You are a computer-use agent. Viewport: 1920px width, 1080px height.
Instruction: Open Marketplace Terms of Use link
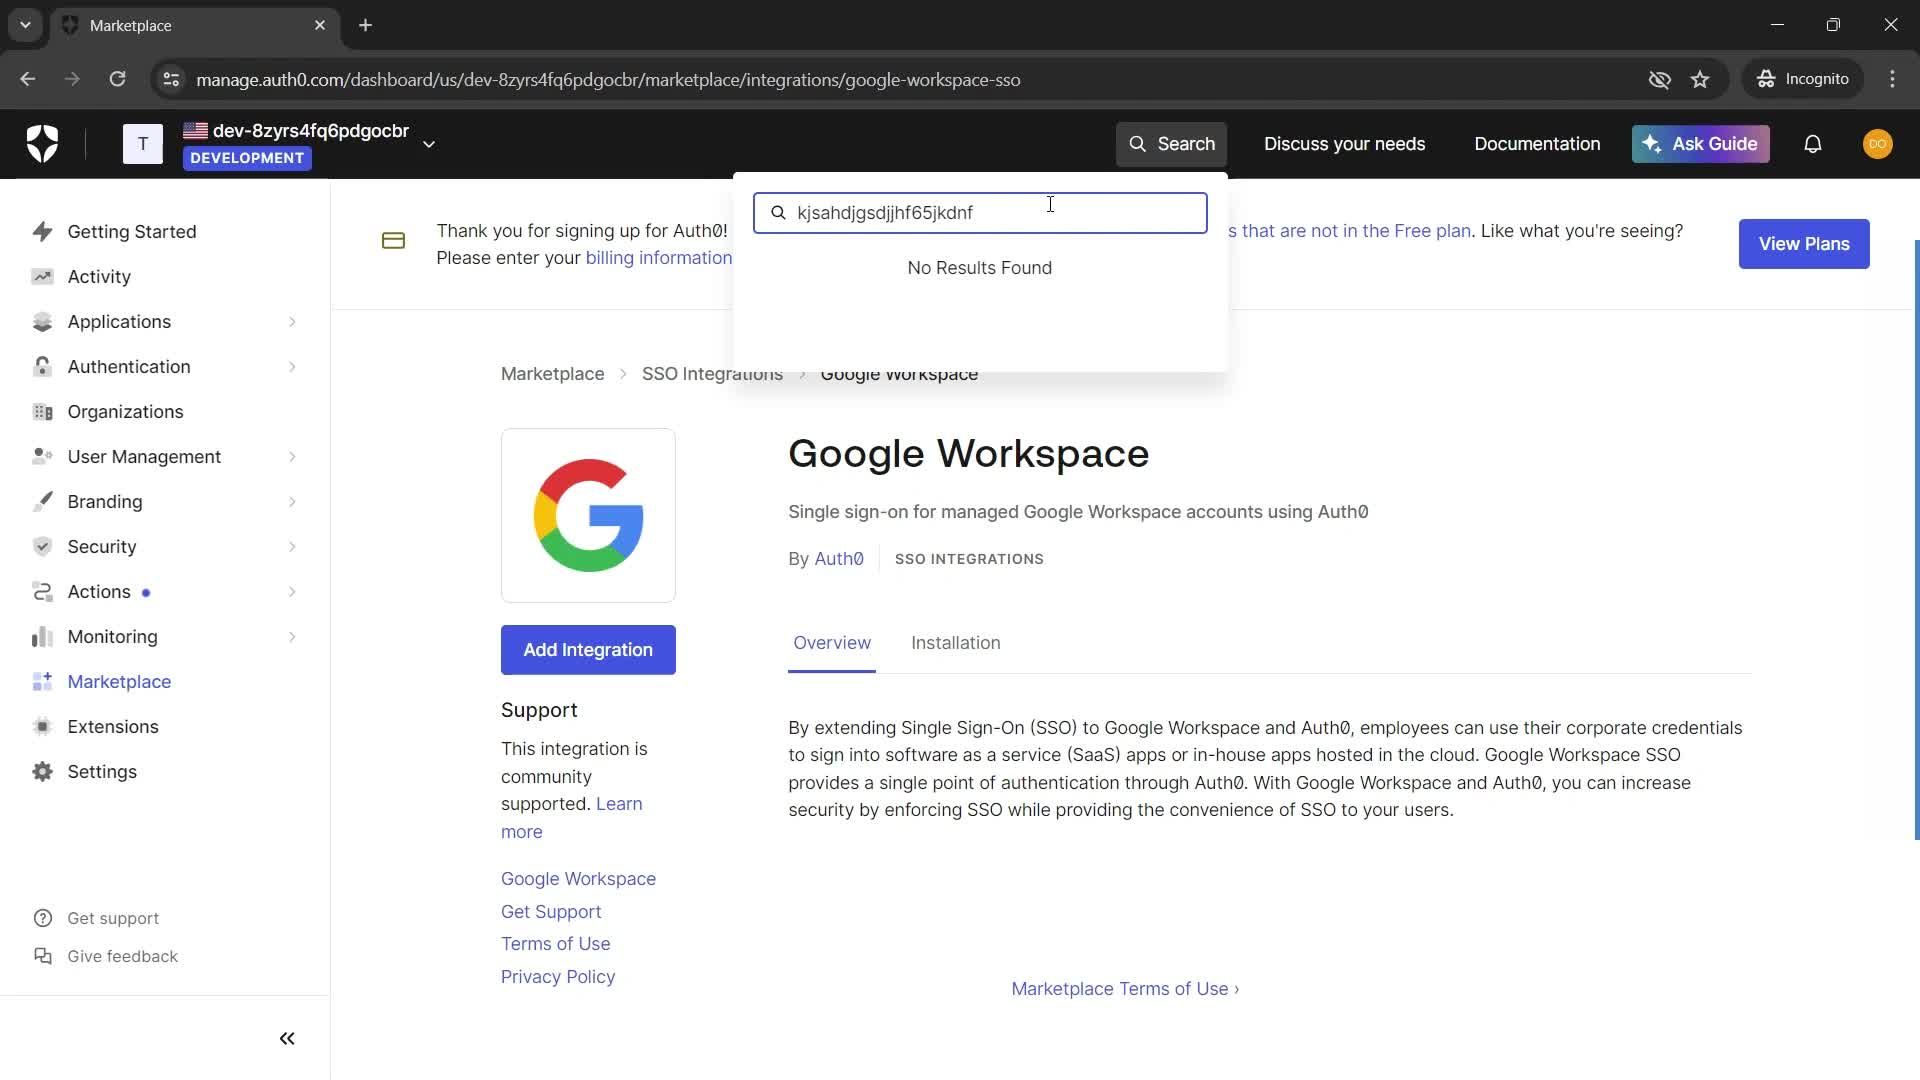pyautogui.click(x=1125, y=989)
